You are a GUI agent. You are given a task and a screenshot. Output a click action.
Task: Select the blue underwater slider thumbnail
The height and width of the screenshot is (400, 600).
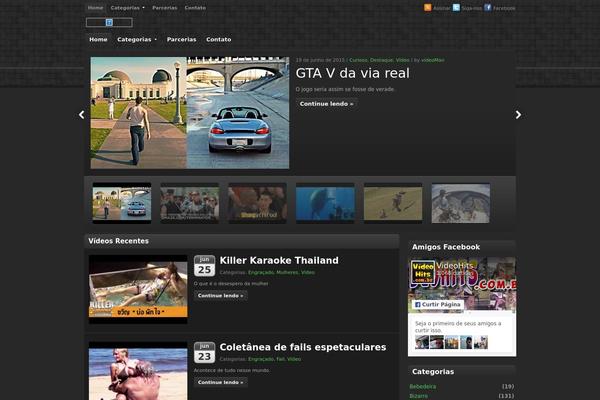[325, 203]
